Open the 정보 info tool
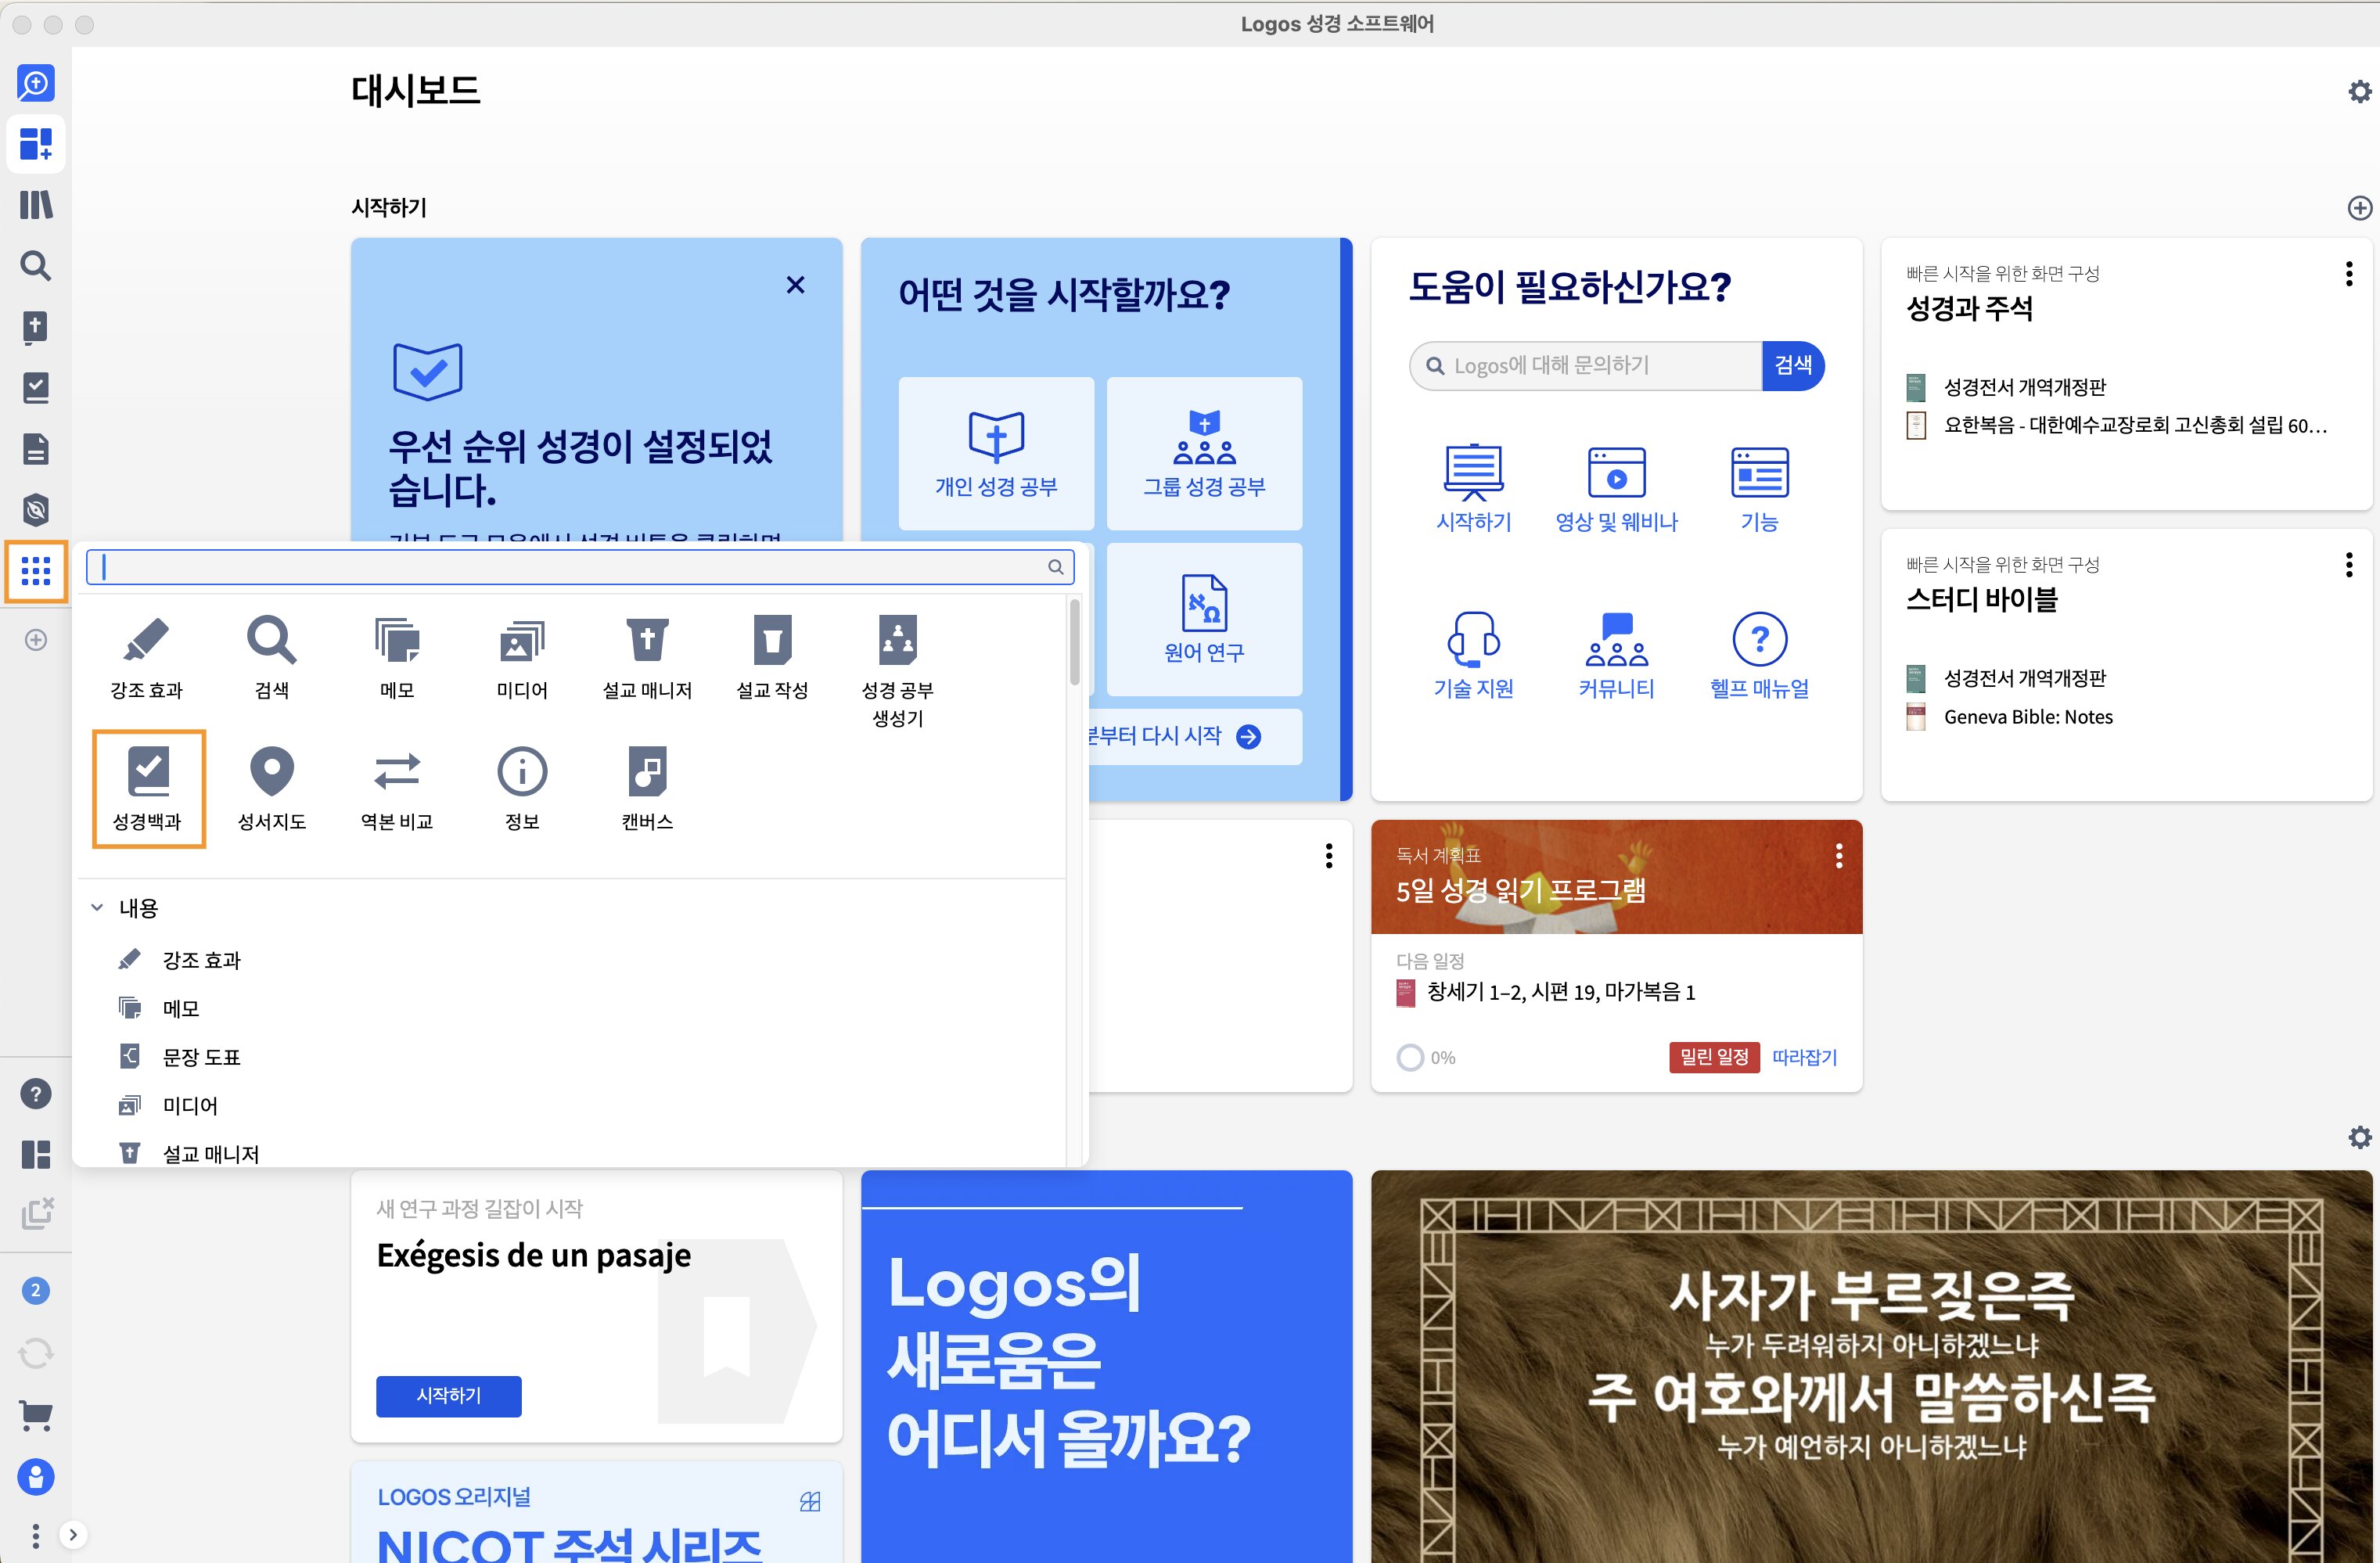 tap(522, 789)
